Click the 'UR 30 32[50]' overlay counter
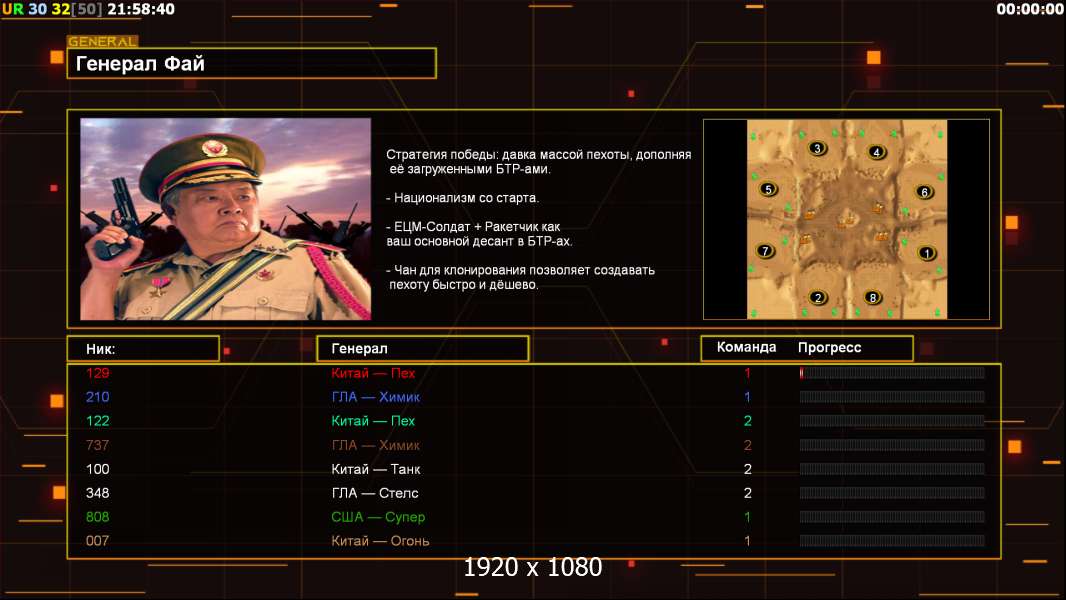The width and height of the screenshot is (1066, 600). point(52,9)
